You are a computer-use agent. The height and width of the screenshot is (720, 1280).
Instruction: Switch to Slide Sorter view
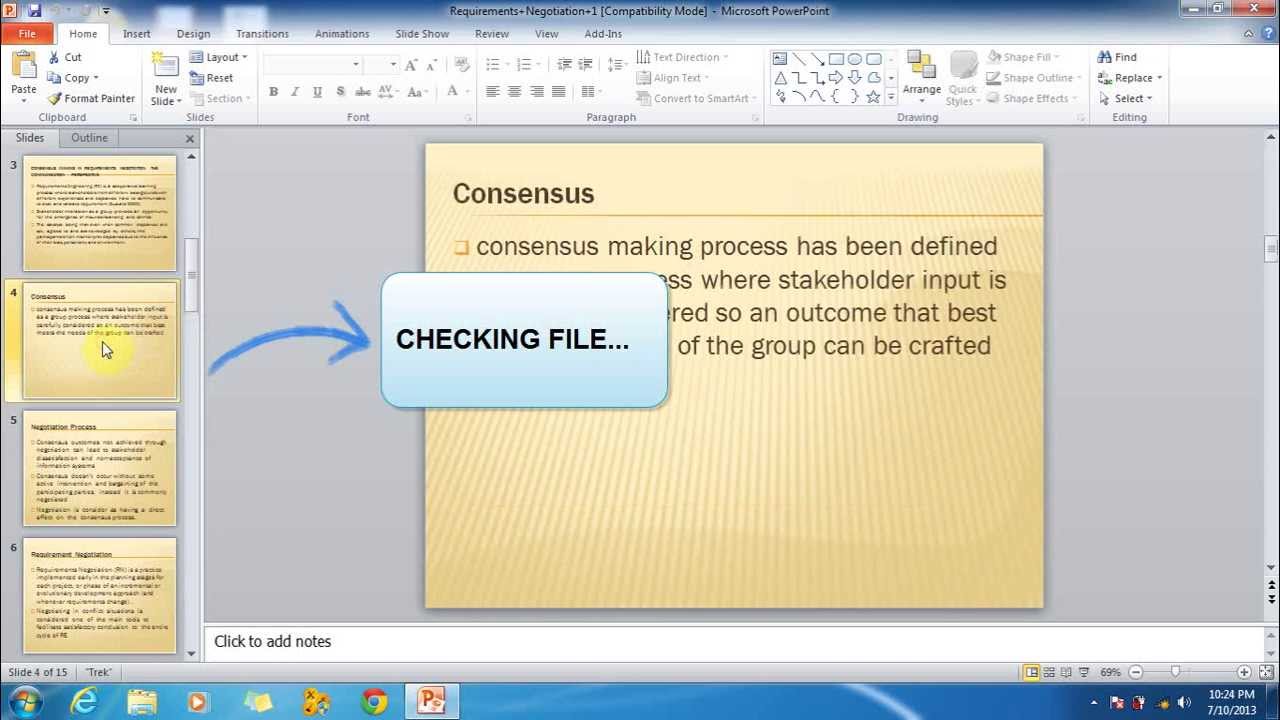(1049, 672)
